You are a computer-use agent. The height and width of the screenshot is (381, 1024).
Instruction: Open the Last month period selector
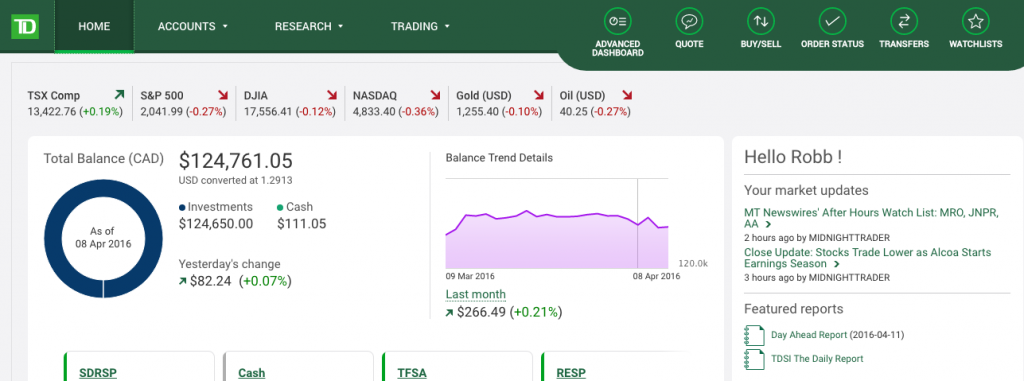[475, 295]
